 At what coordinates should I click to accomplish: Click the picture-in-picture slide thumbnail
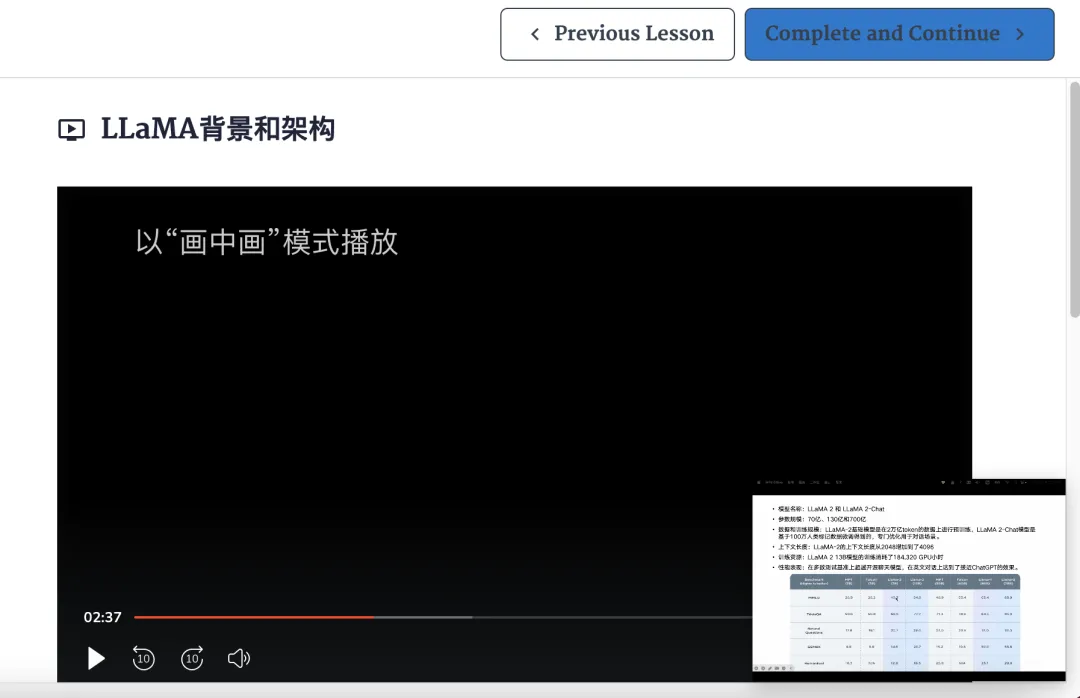pyautogui.click(x=908, y=580)
